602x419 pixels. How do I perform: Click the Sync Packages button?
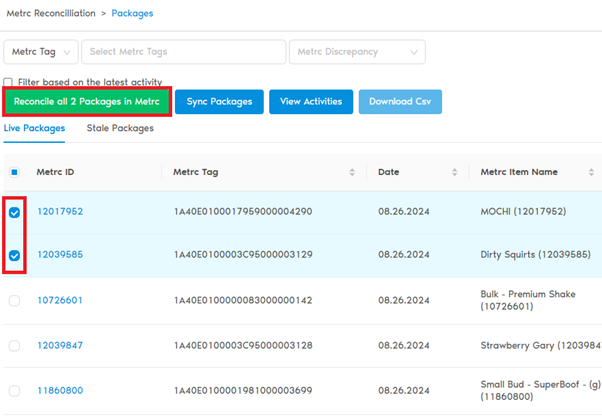[219, 102]
